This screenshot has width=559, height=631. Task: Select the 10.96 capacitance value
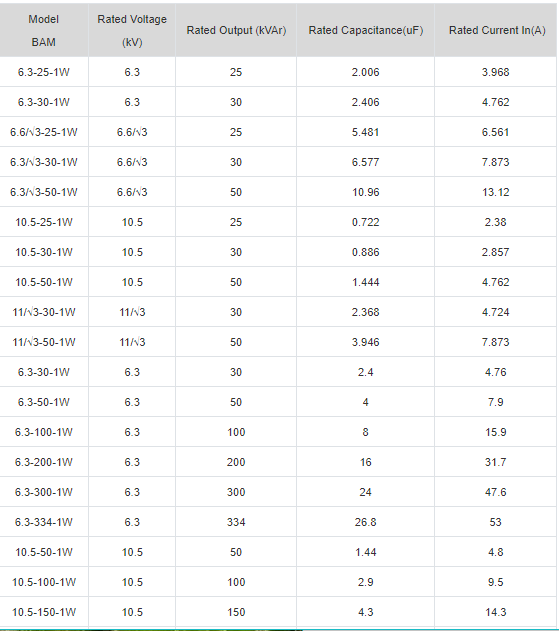365,192
